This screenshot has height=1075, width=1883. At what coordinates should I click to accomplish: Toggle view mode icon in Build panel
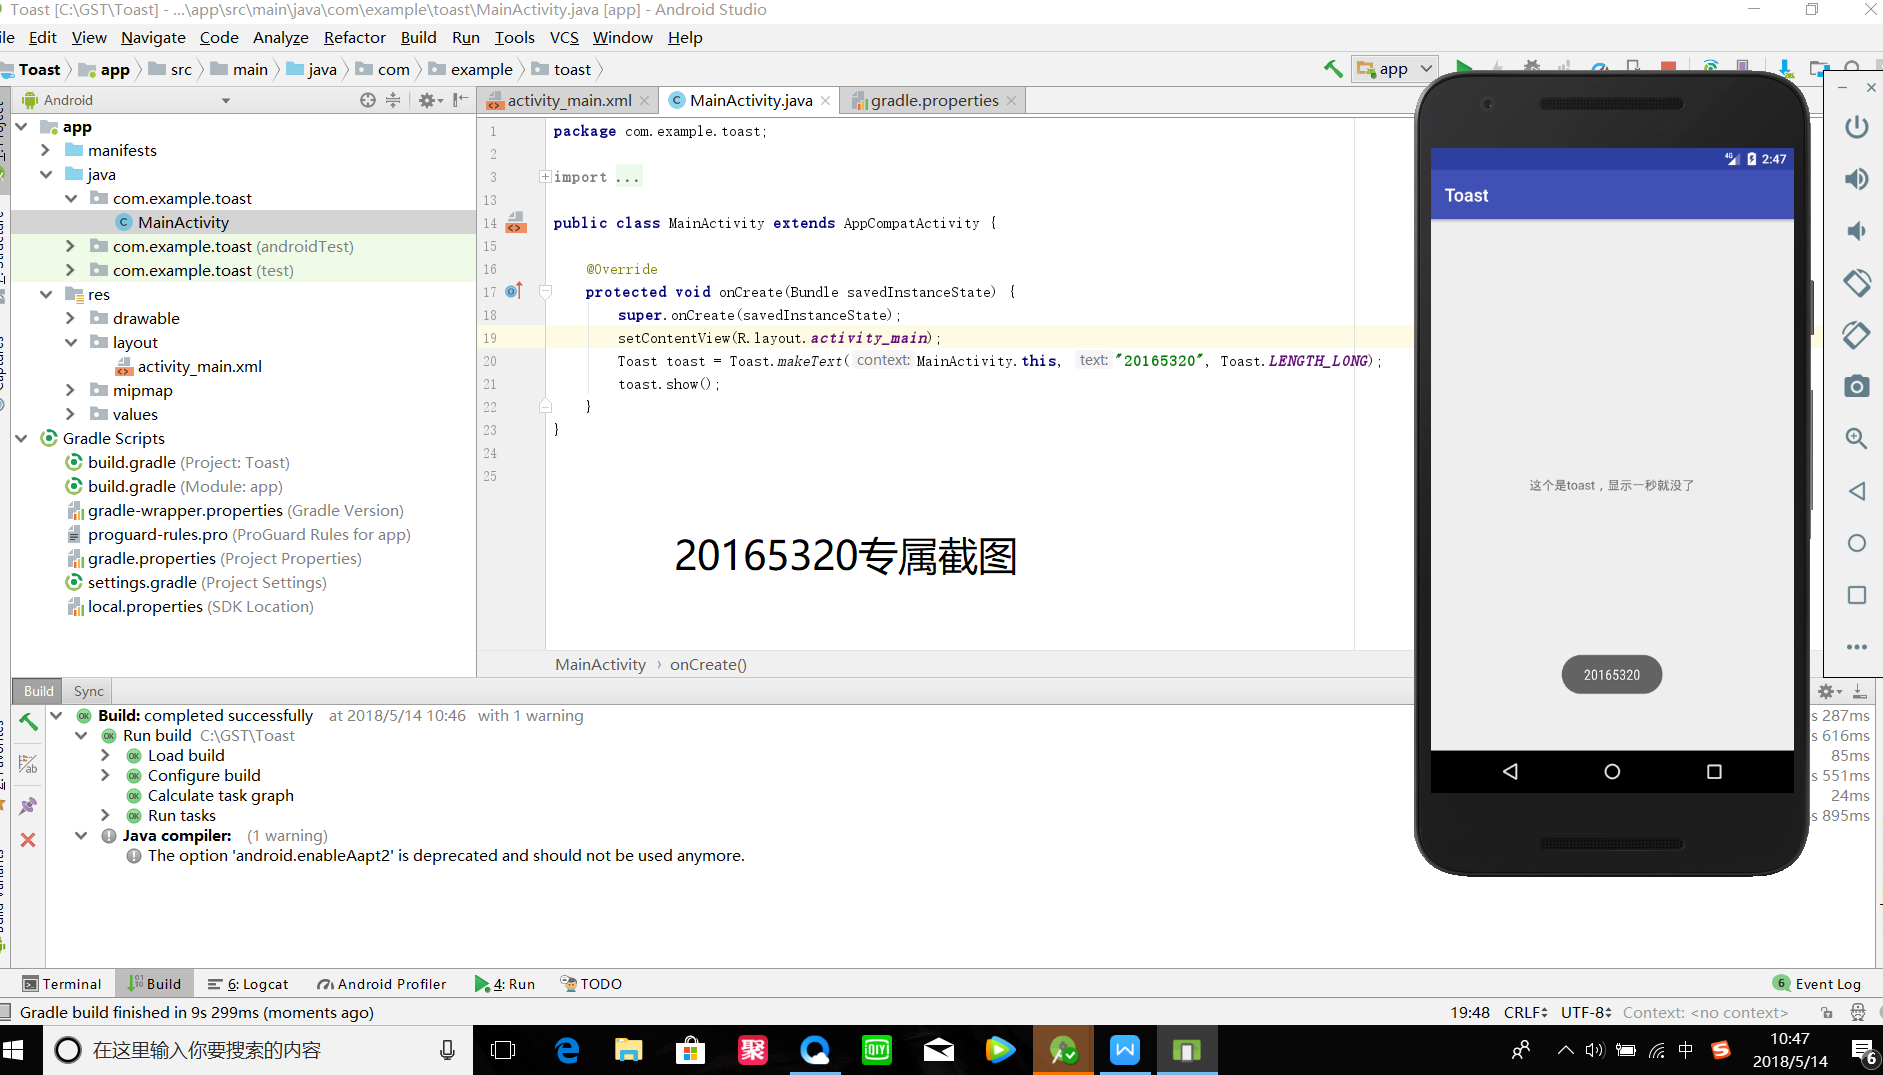(28, 764)
